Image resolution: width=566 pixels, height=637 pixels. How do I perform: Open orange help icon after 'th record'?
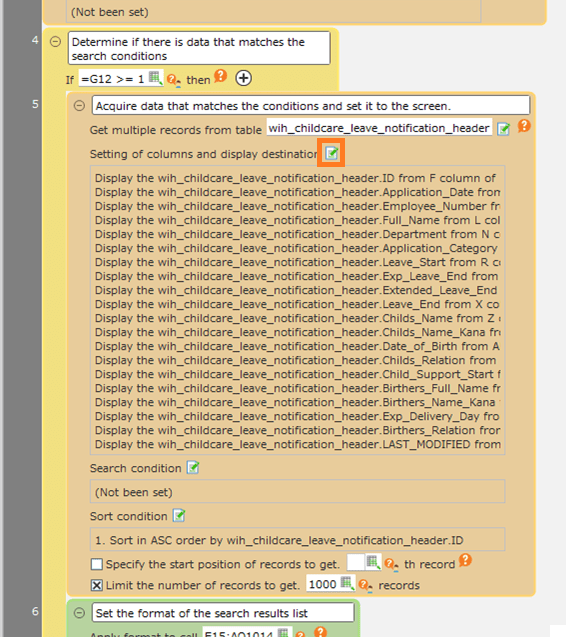pos(465,560)
